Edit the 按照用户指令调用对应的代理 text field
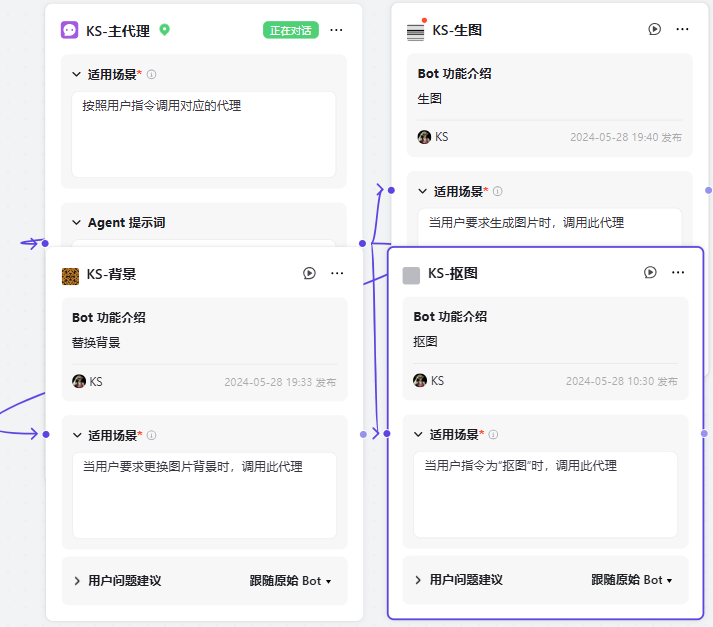 pos(203,134)
